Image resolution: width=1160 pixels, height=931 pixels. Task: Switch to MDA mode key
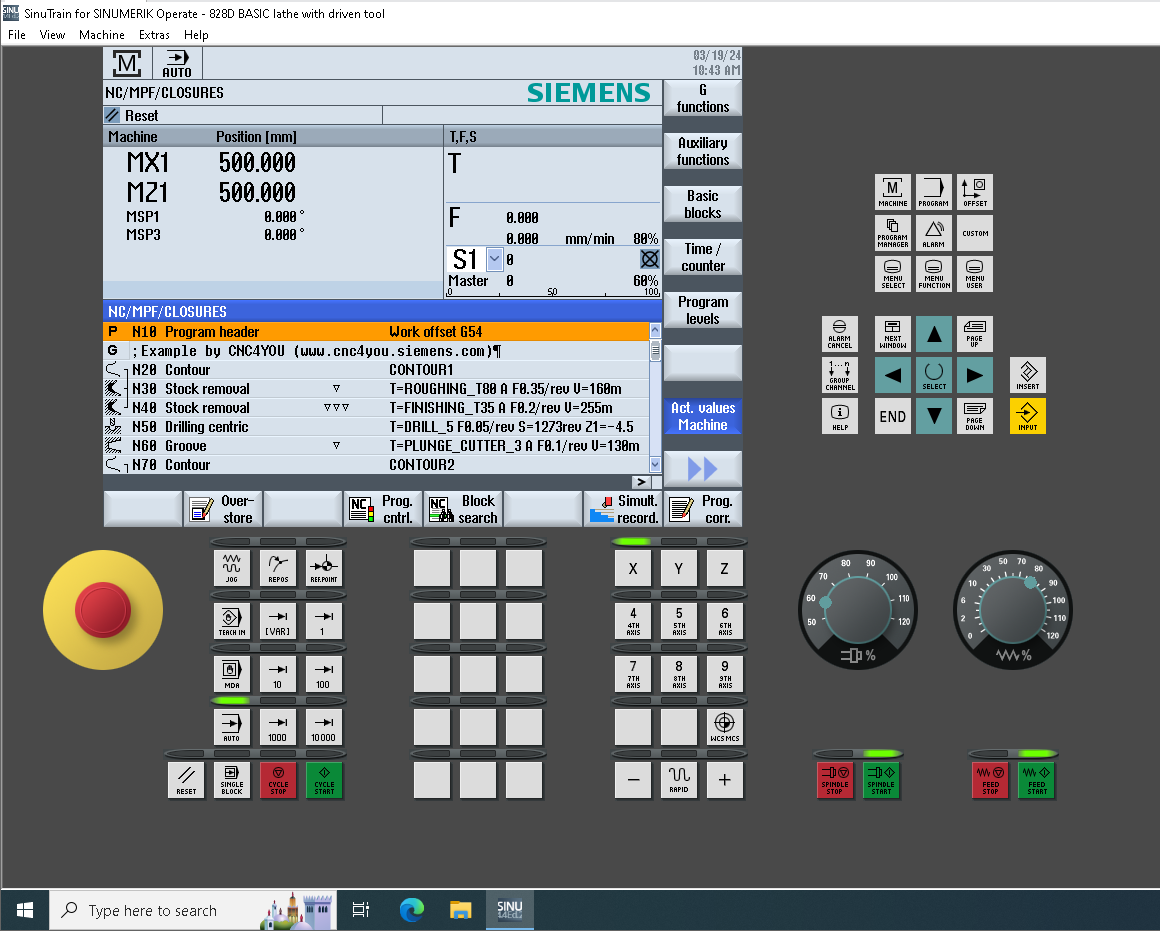tap(232, 674)
